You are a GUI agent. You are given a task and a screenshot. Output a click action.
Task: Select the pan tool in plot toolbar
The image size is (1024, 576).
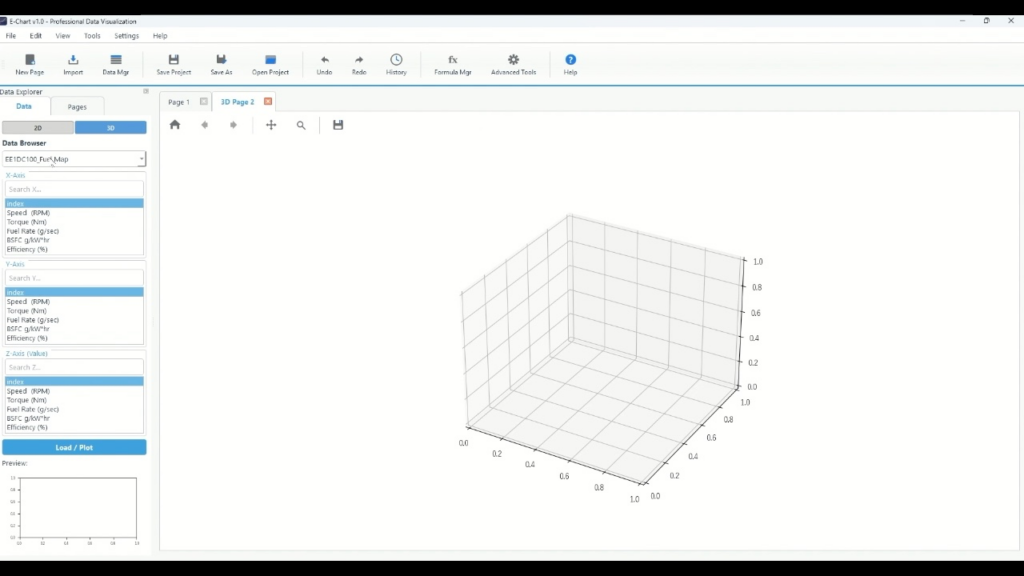point(271,125)
